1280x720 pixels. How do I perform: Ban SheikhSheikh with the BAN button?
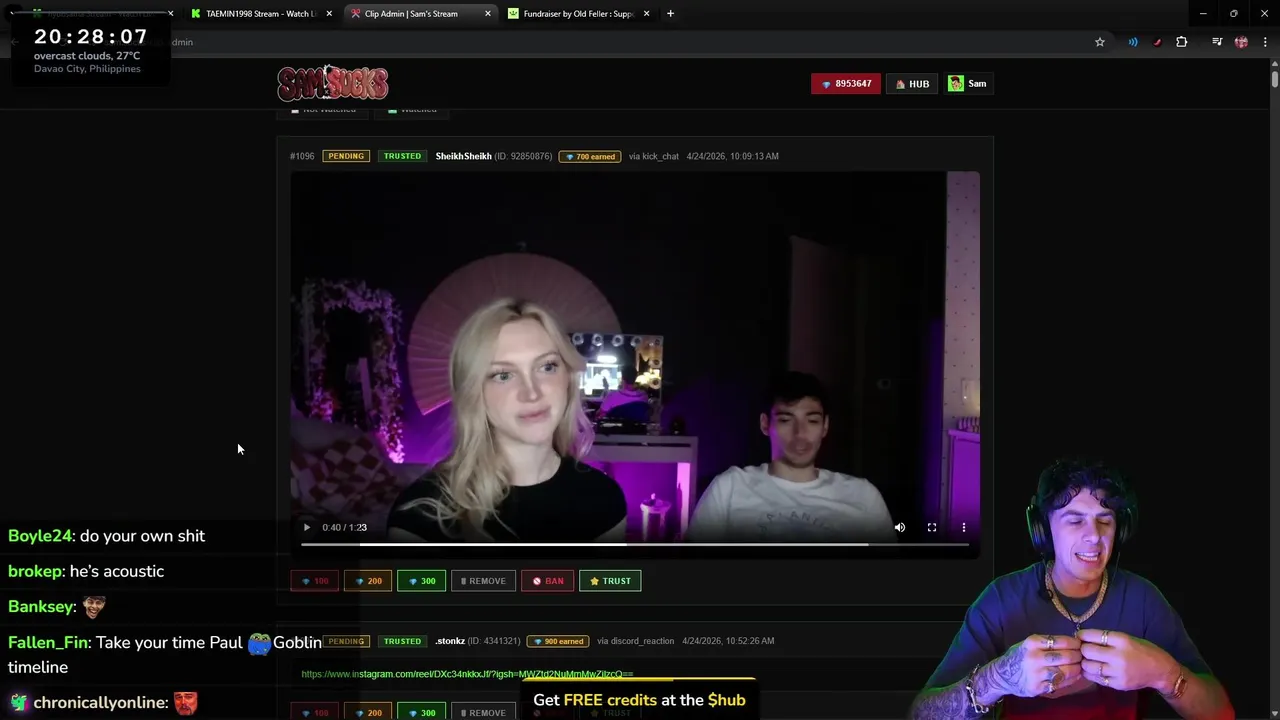547,581
